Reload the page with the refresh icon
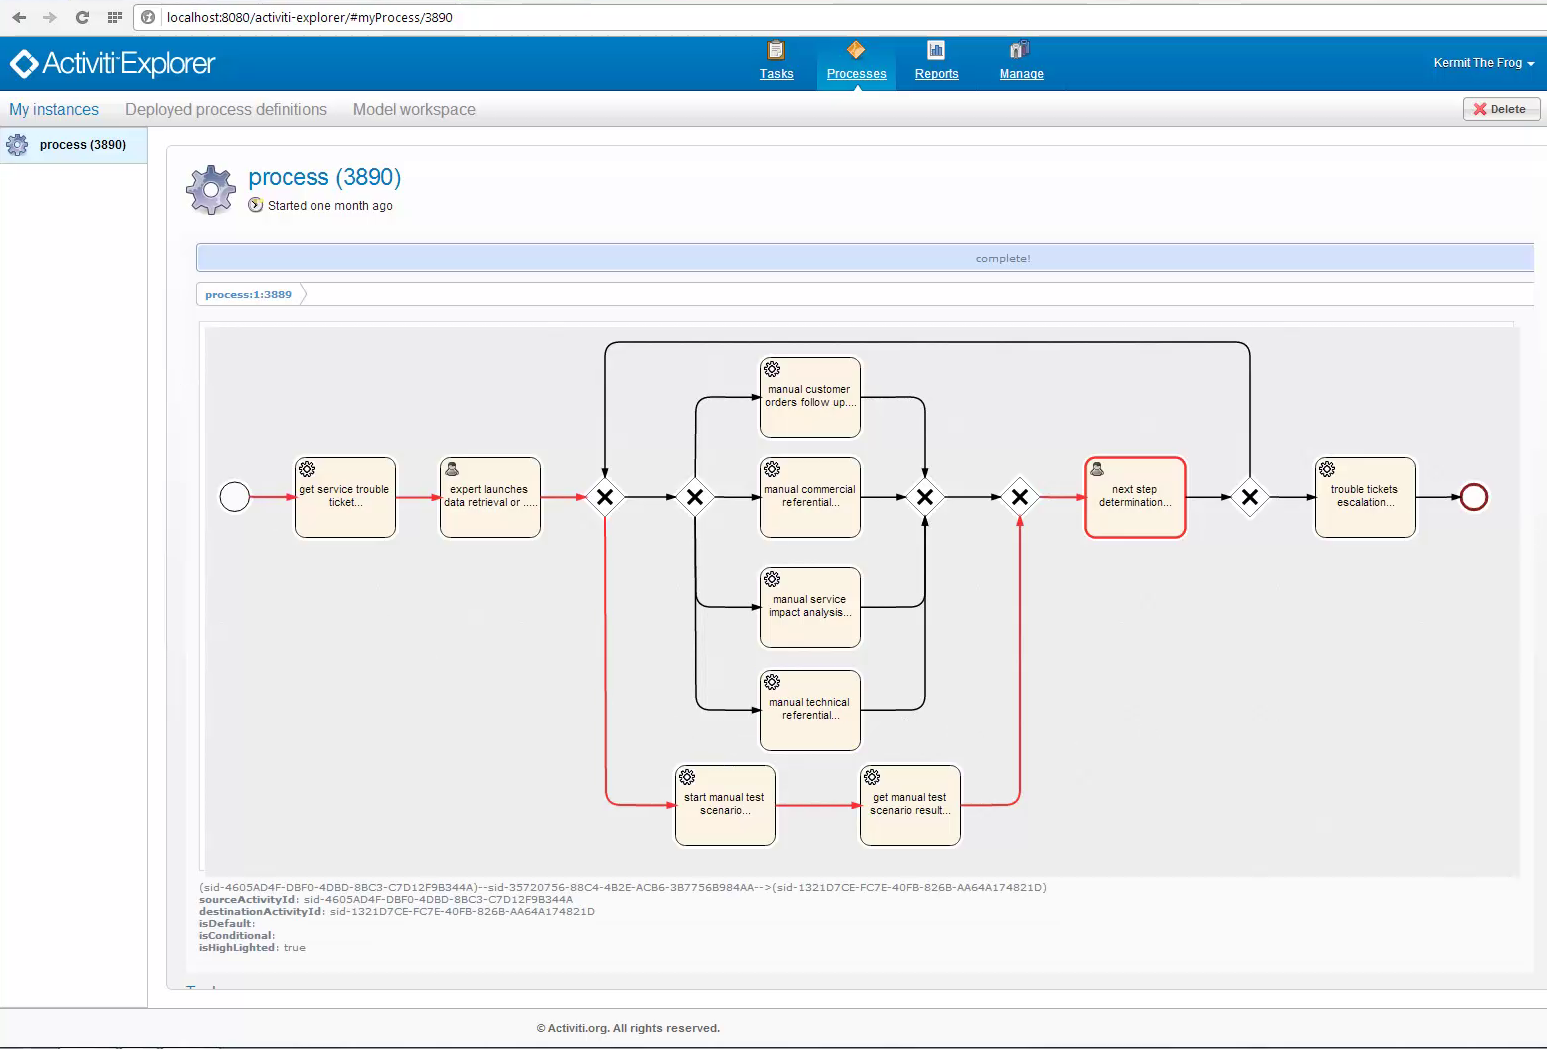The image size is (1547, 1049). [82, 17]
